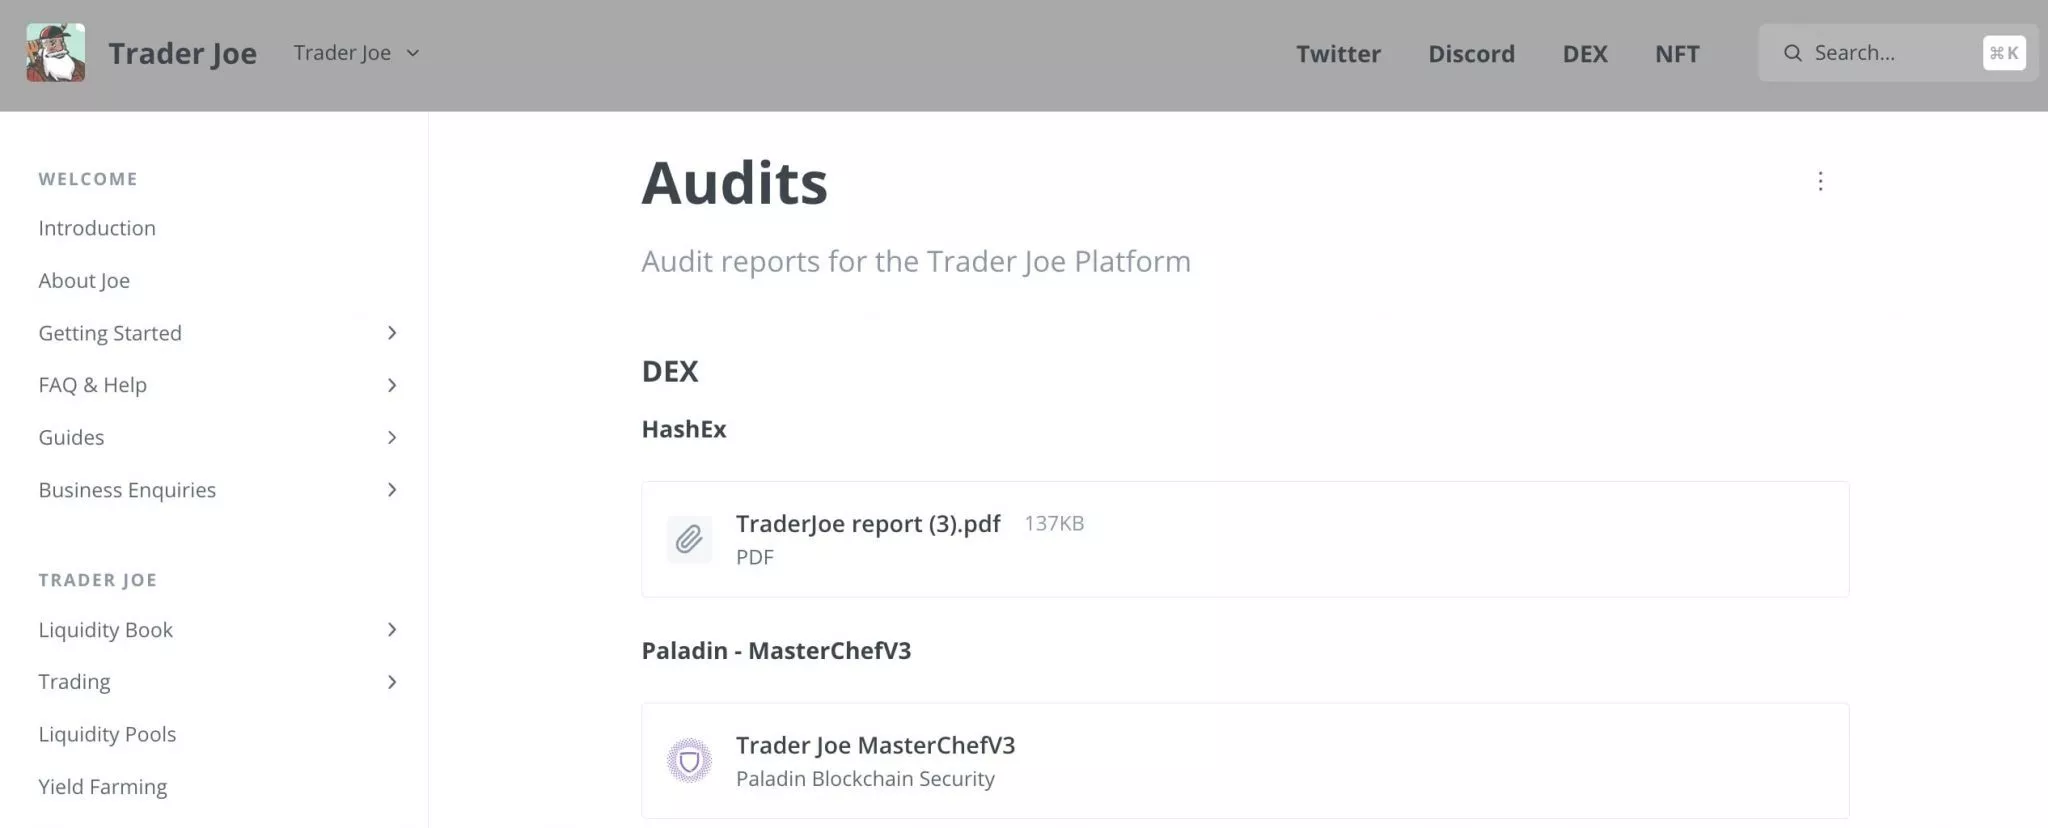
Task: Click the search magnifier icon
Action: [x=1793, y=53]
